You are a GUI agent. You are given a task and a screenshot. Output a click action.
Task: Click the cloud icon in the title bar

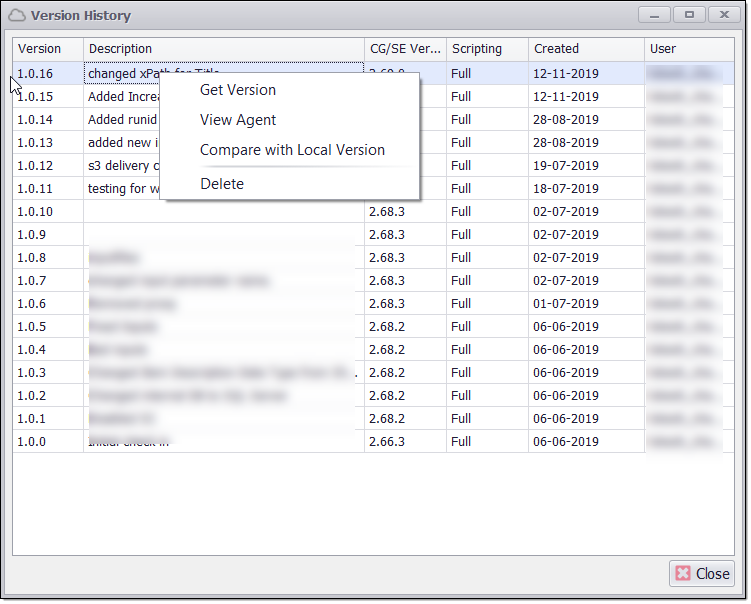click(x=17, y=16)
